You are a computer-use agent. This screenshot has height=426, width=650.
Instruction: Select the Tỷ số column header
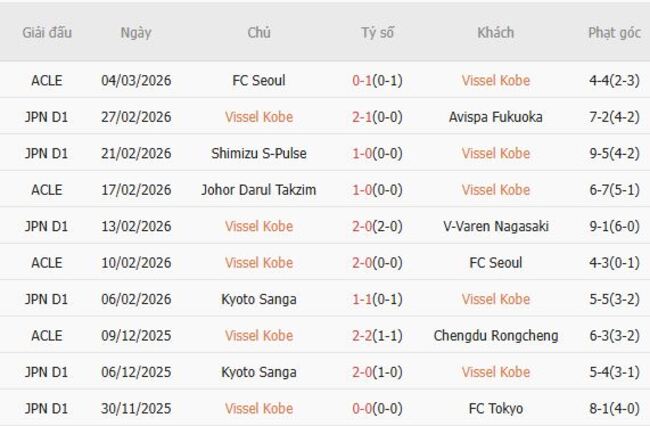click(x=377, y=32)
